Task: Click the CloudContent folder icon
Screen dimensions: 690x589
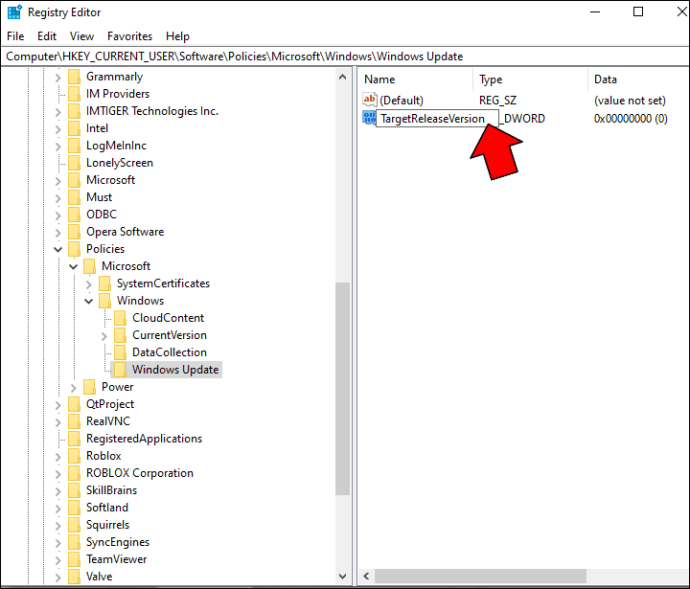Action: (120, 318)
